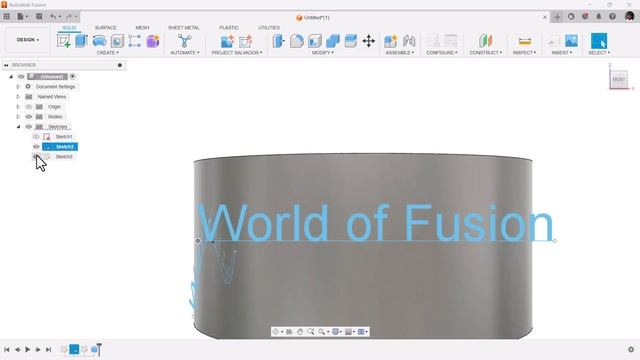Open the data panel grid icon
Screen dimensions: 640x360
pyautogui.click(x=7, y=17)
